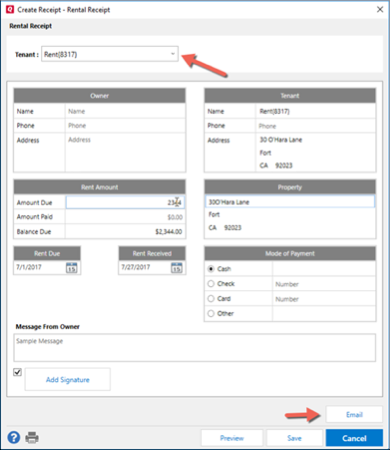The image size is (390, 450).
Task: Click the Rent Due date 7/1/2017
Action: click(29, 267)
